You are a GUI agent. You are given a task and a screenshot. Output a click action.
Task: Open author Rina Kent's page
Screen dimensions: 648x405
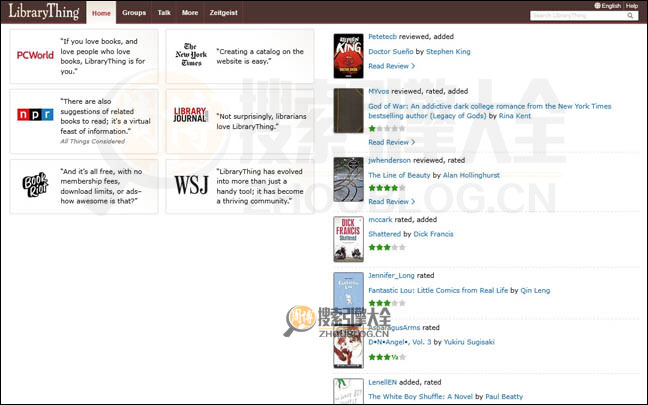(x=515, y=116)
